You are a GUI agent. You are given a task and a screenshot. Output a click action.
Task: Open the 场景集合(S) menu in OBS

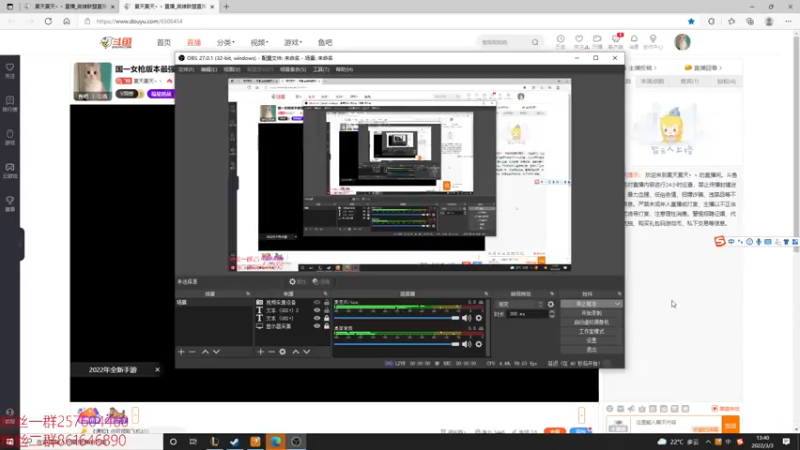pos(293,69)
